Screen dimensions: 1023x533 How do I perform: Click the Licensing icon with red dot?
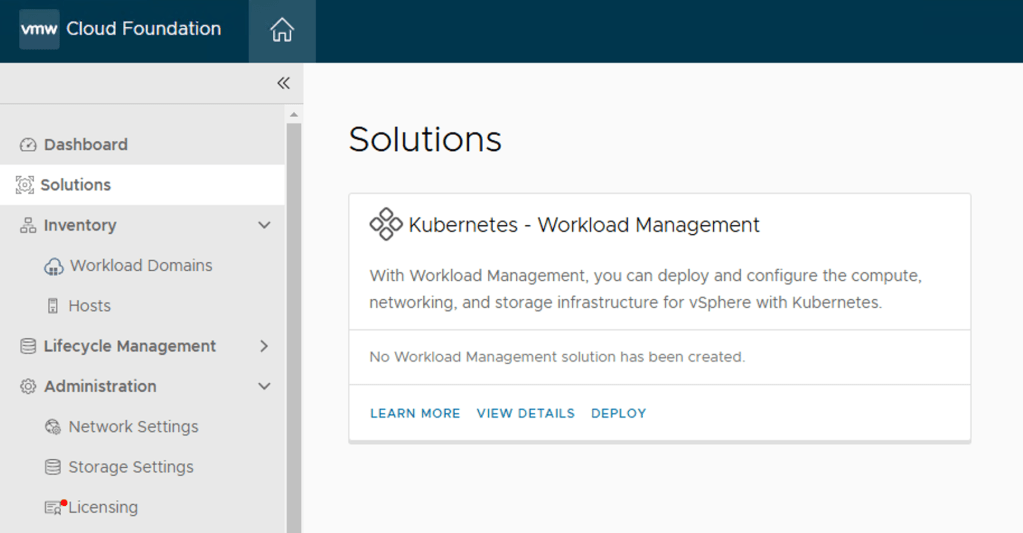coord(54,508)
